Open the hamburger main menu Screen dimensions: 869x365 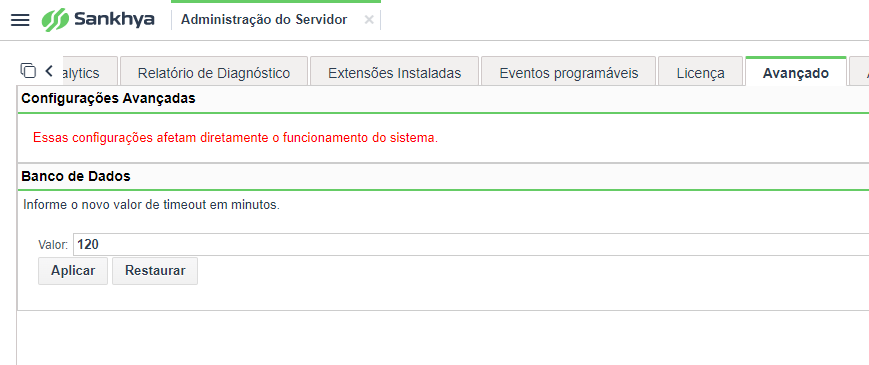[20, 20]
